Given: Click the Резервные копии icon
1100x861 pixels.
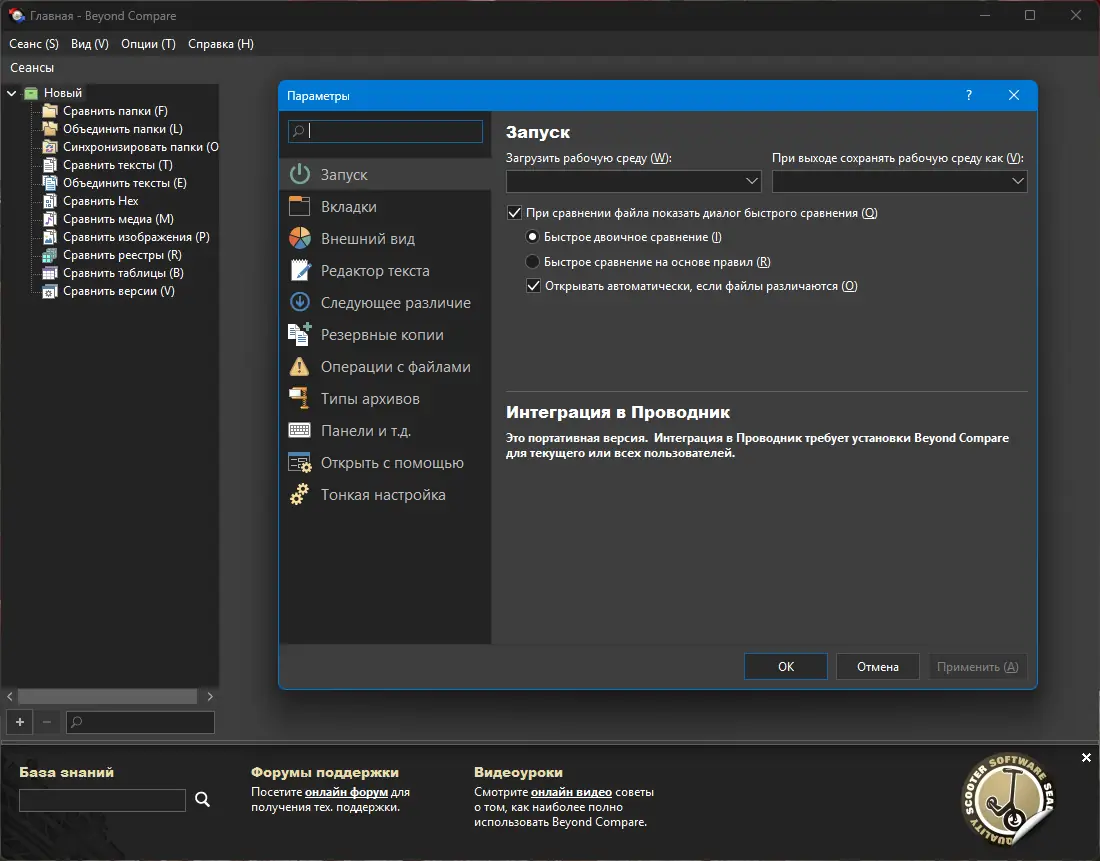Looking at the screenshot, I should [300, 334].
